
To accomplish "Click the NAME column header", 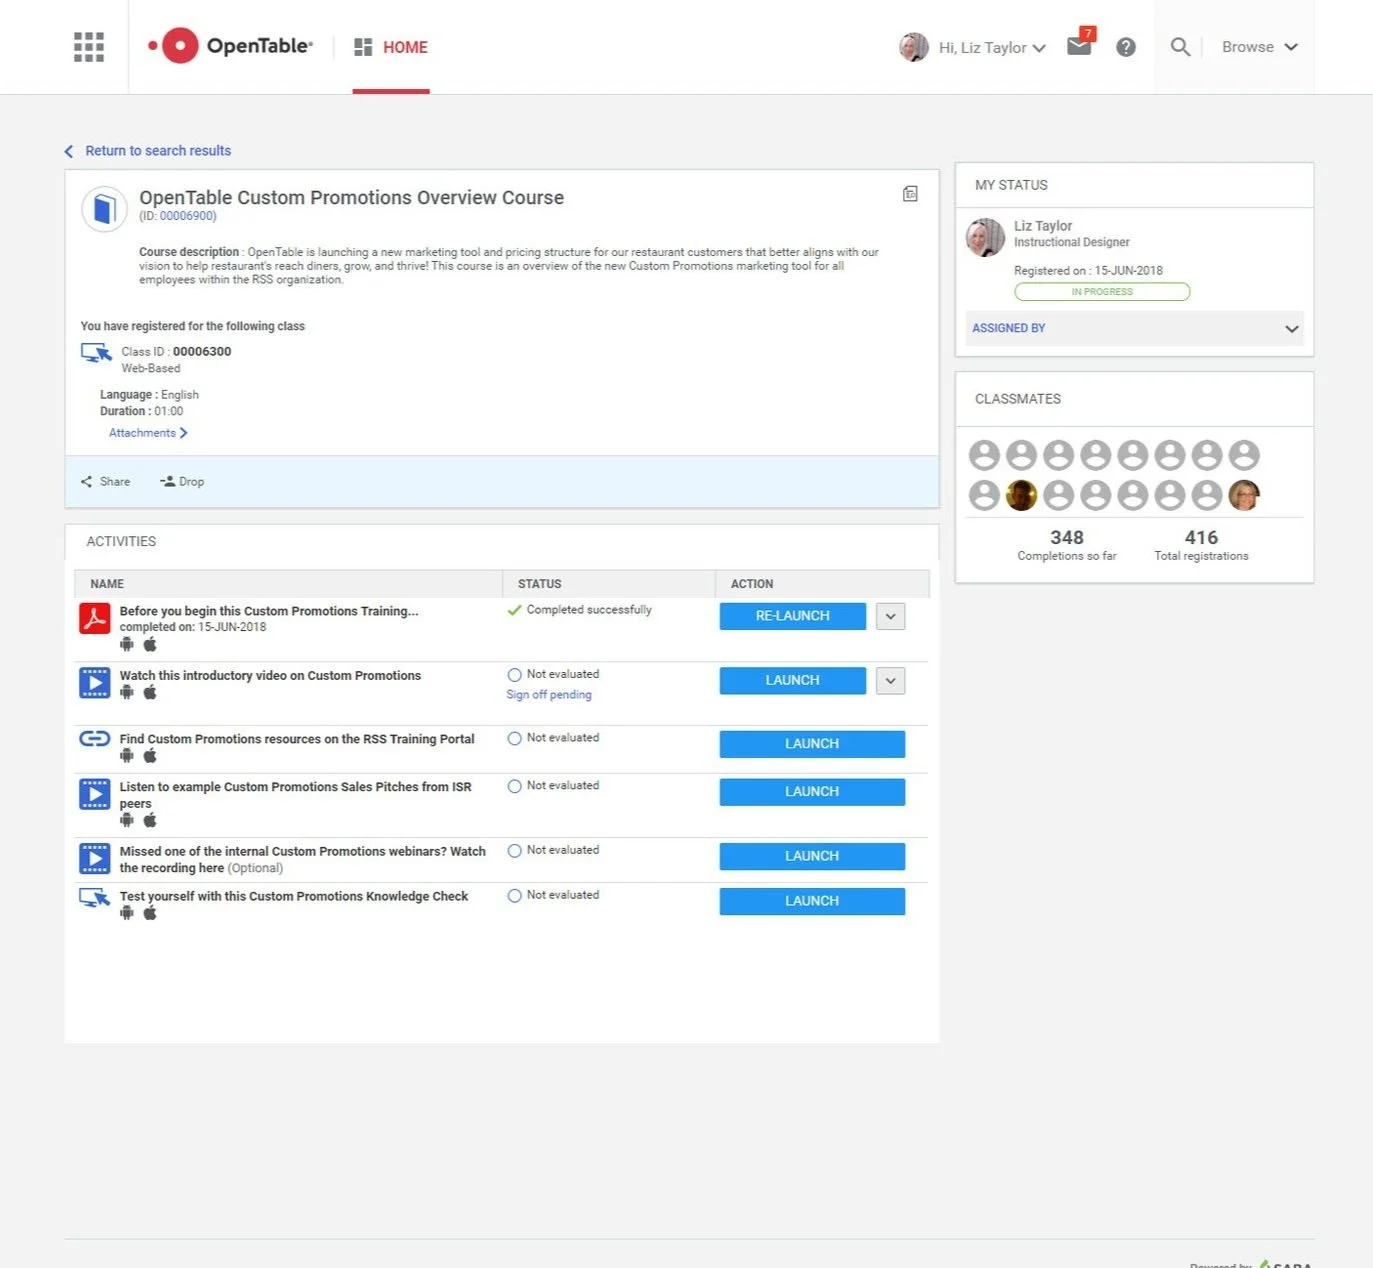I will pos(107,584).
